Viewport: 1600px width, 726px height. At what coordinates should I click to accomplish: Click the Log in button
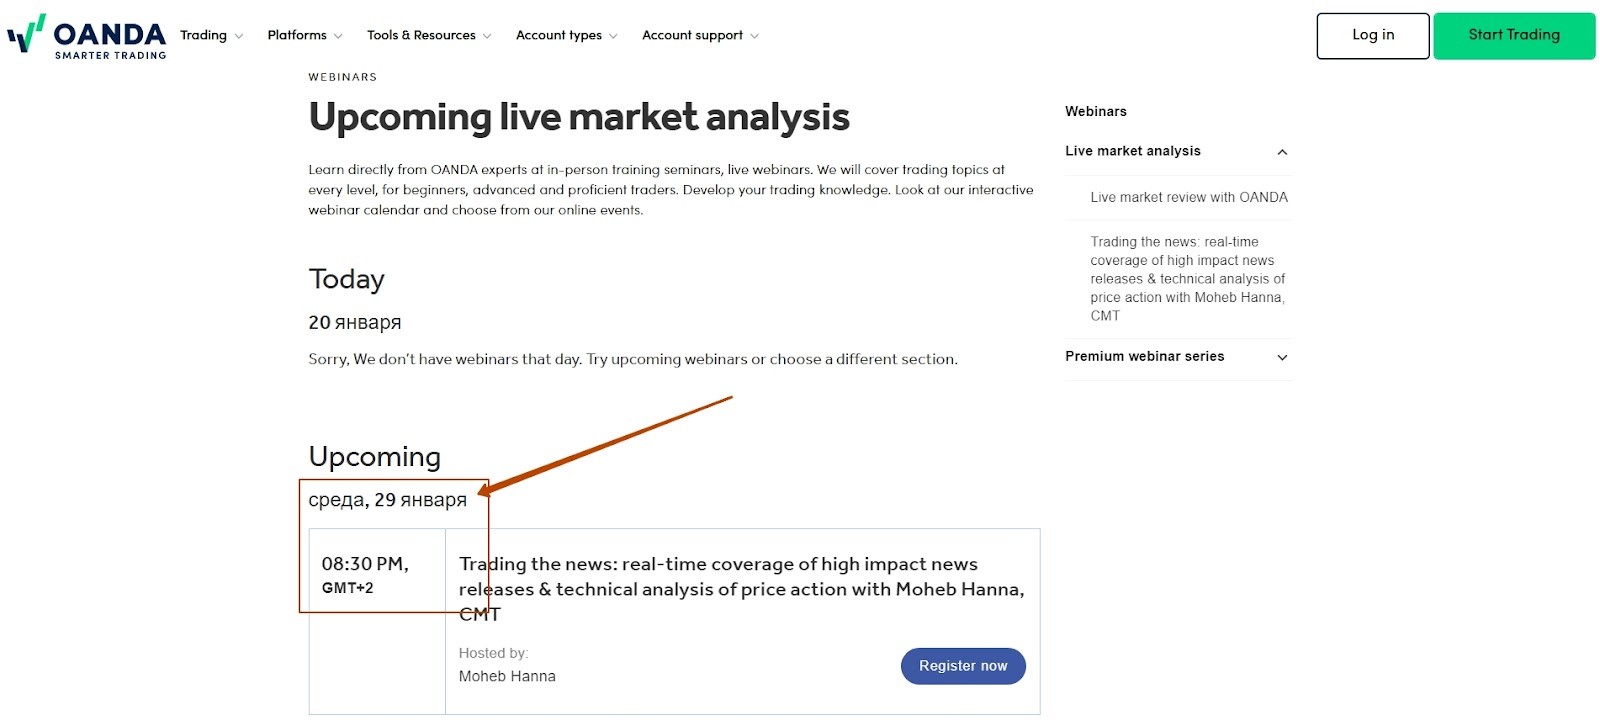pos(1373,36)
